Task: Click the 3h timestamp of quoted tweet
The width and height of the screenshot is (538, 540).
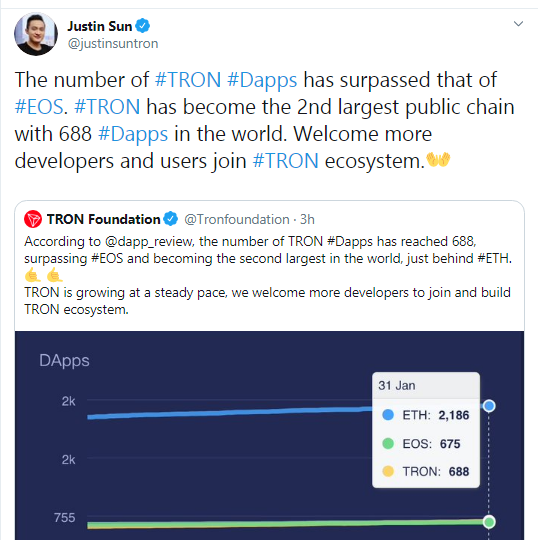Action: 307,219
